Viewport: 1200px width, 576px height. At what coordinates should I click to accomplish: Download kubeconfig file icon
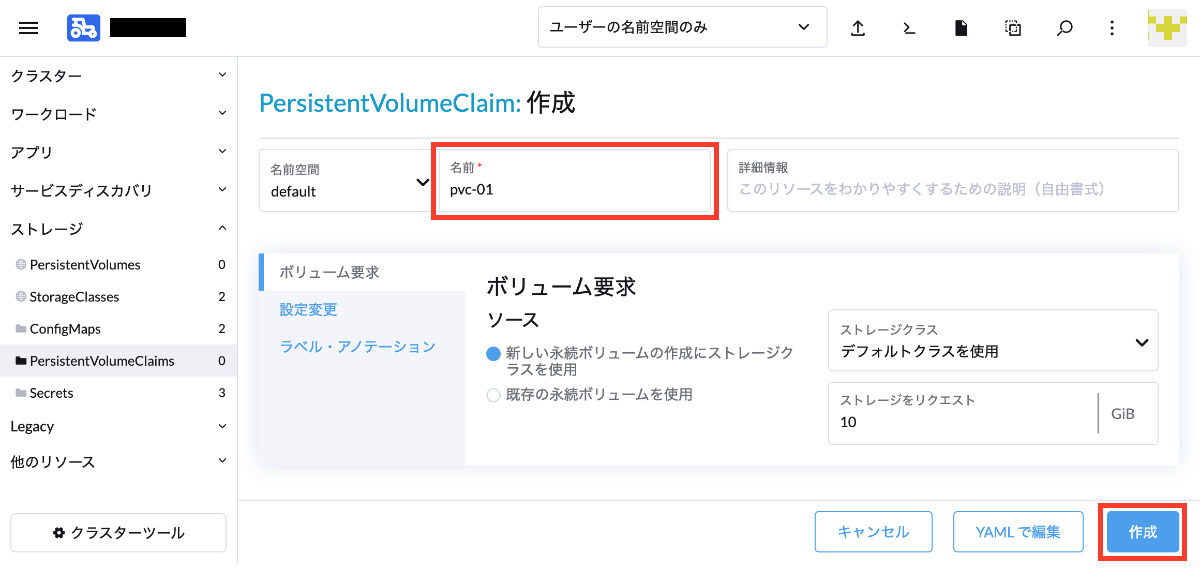click(x=961, y=28)
